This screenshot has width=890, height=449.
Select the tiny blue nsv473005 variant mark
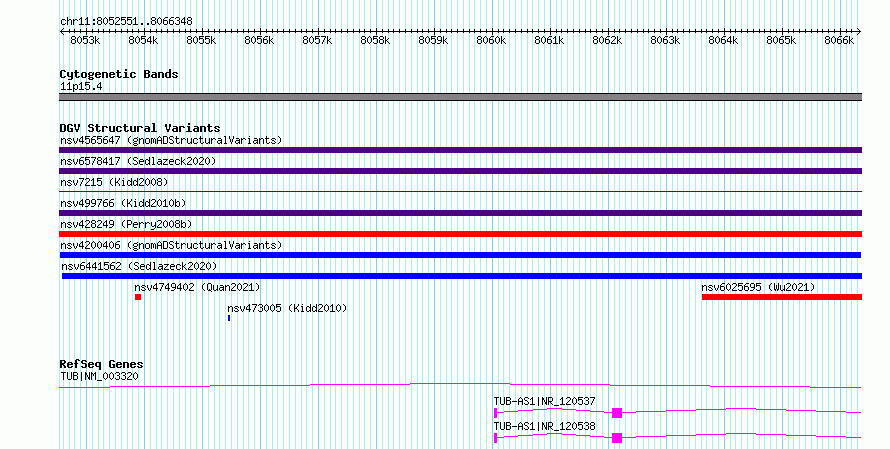tap(229, 318)
